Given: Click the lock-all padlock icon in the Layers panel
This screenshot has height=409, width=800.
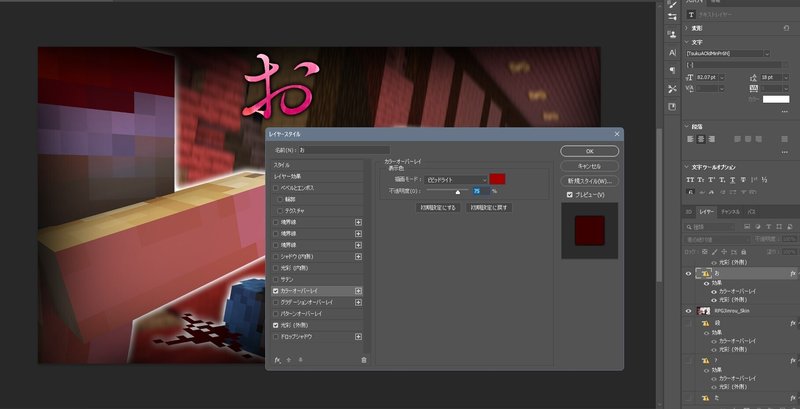Looking at the screenshot, I should coord(744,251).
